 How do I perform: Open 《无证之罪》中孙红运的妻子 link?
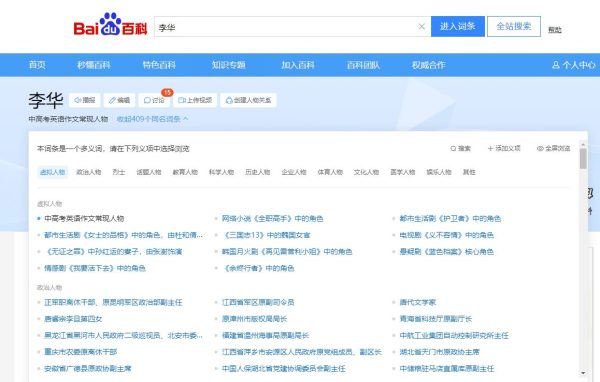pyautogui.click(x=113, y=251)
